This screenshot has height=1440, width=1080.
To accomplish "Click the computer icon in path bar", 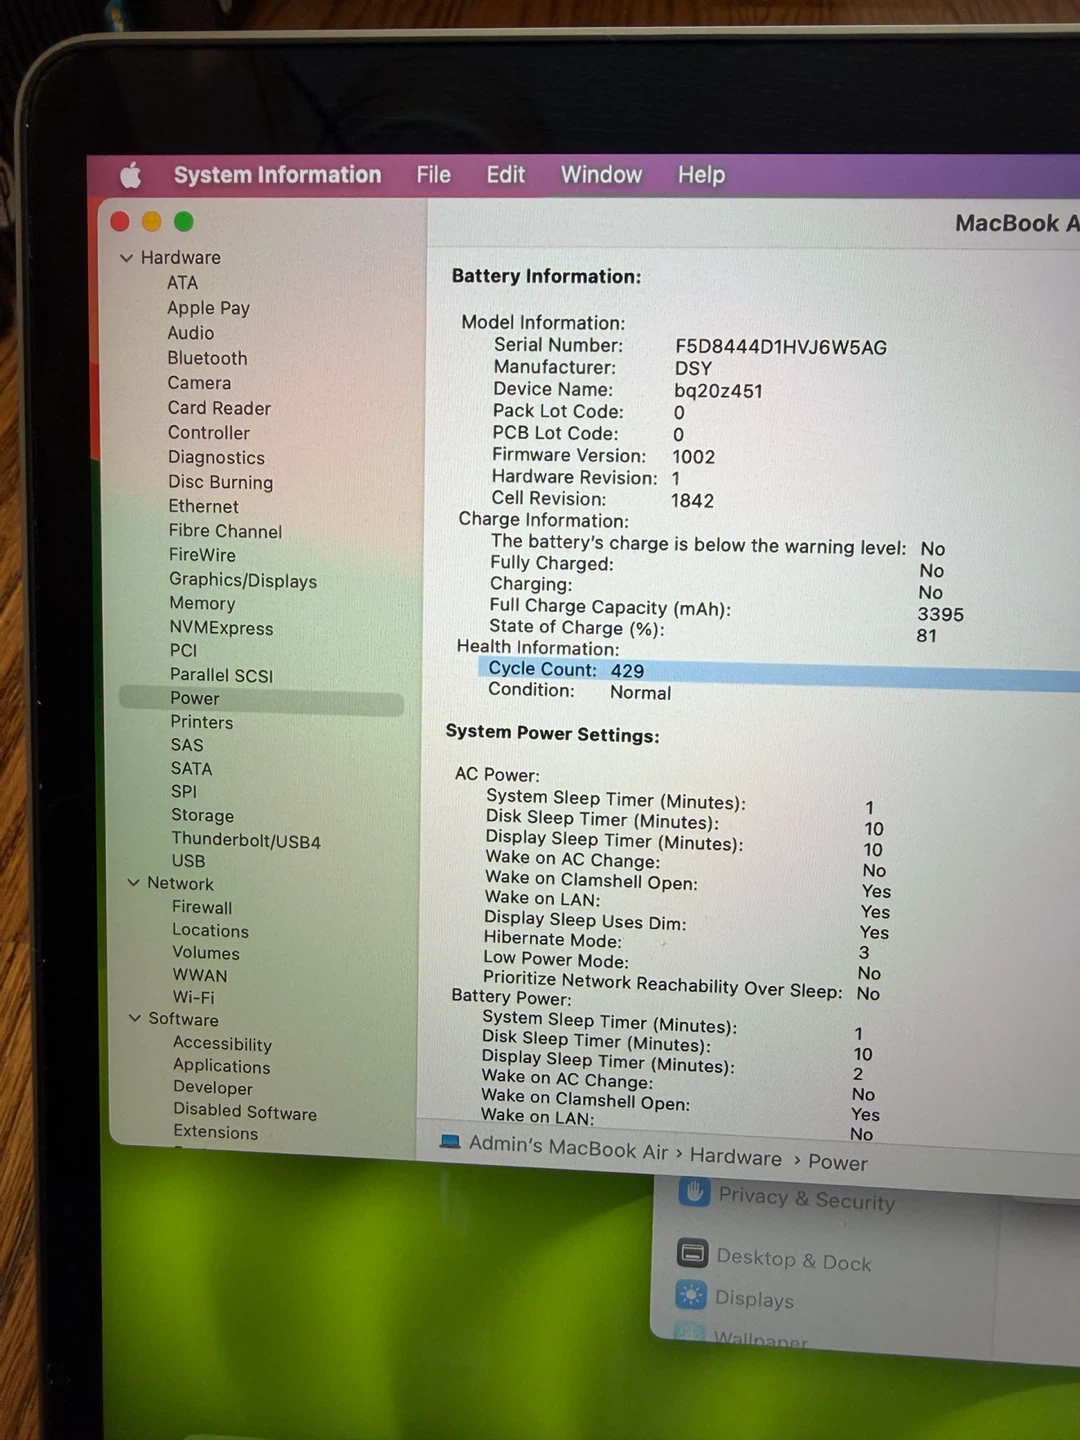I will pyautogui.click(x=450, y=1141).
